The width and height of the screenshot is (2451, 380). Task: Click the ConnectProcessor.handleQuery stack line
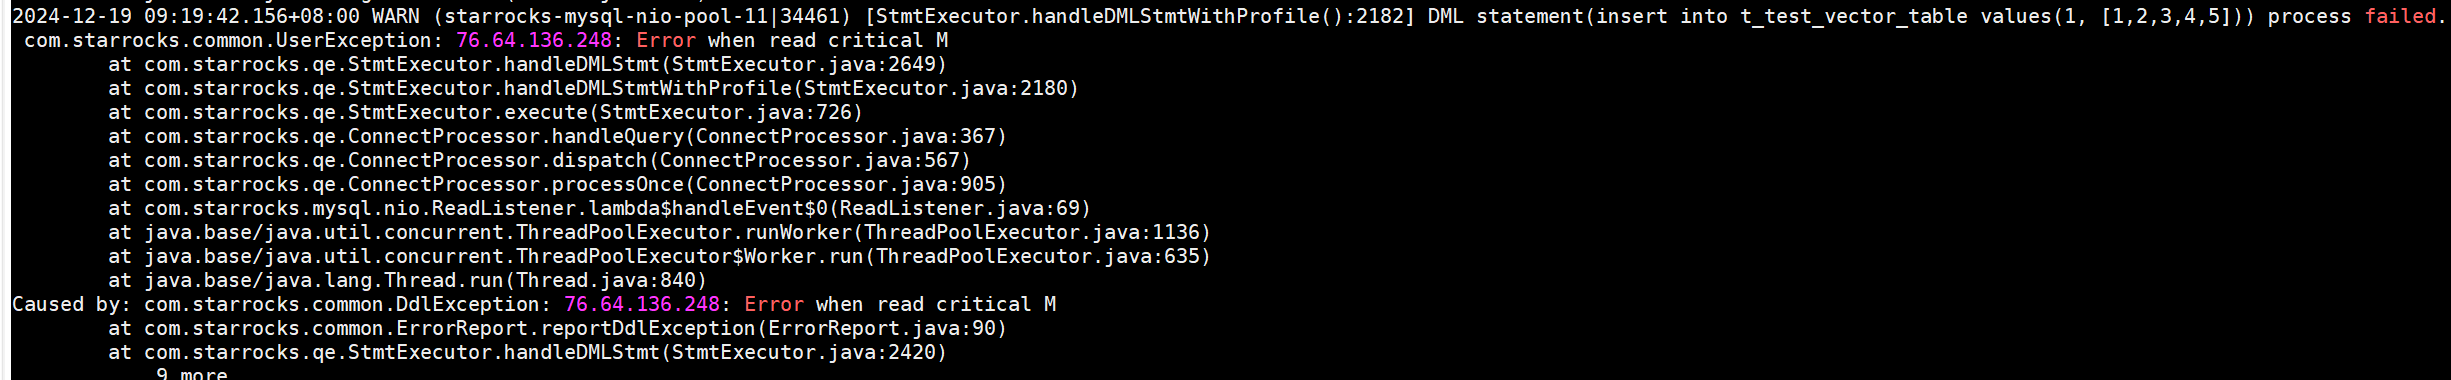[x=557, y=136]
